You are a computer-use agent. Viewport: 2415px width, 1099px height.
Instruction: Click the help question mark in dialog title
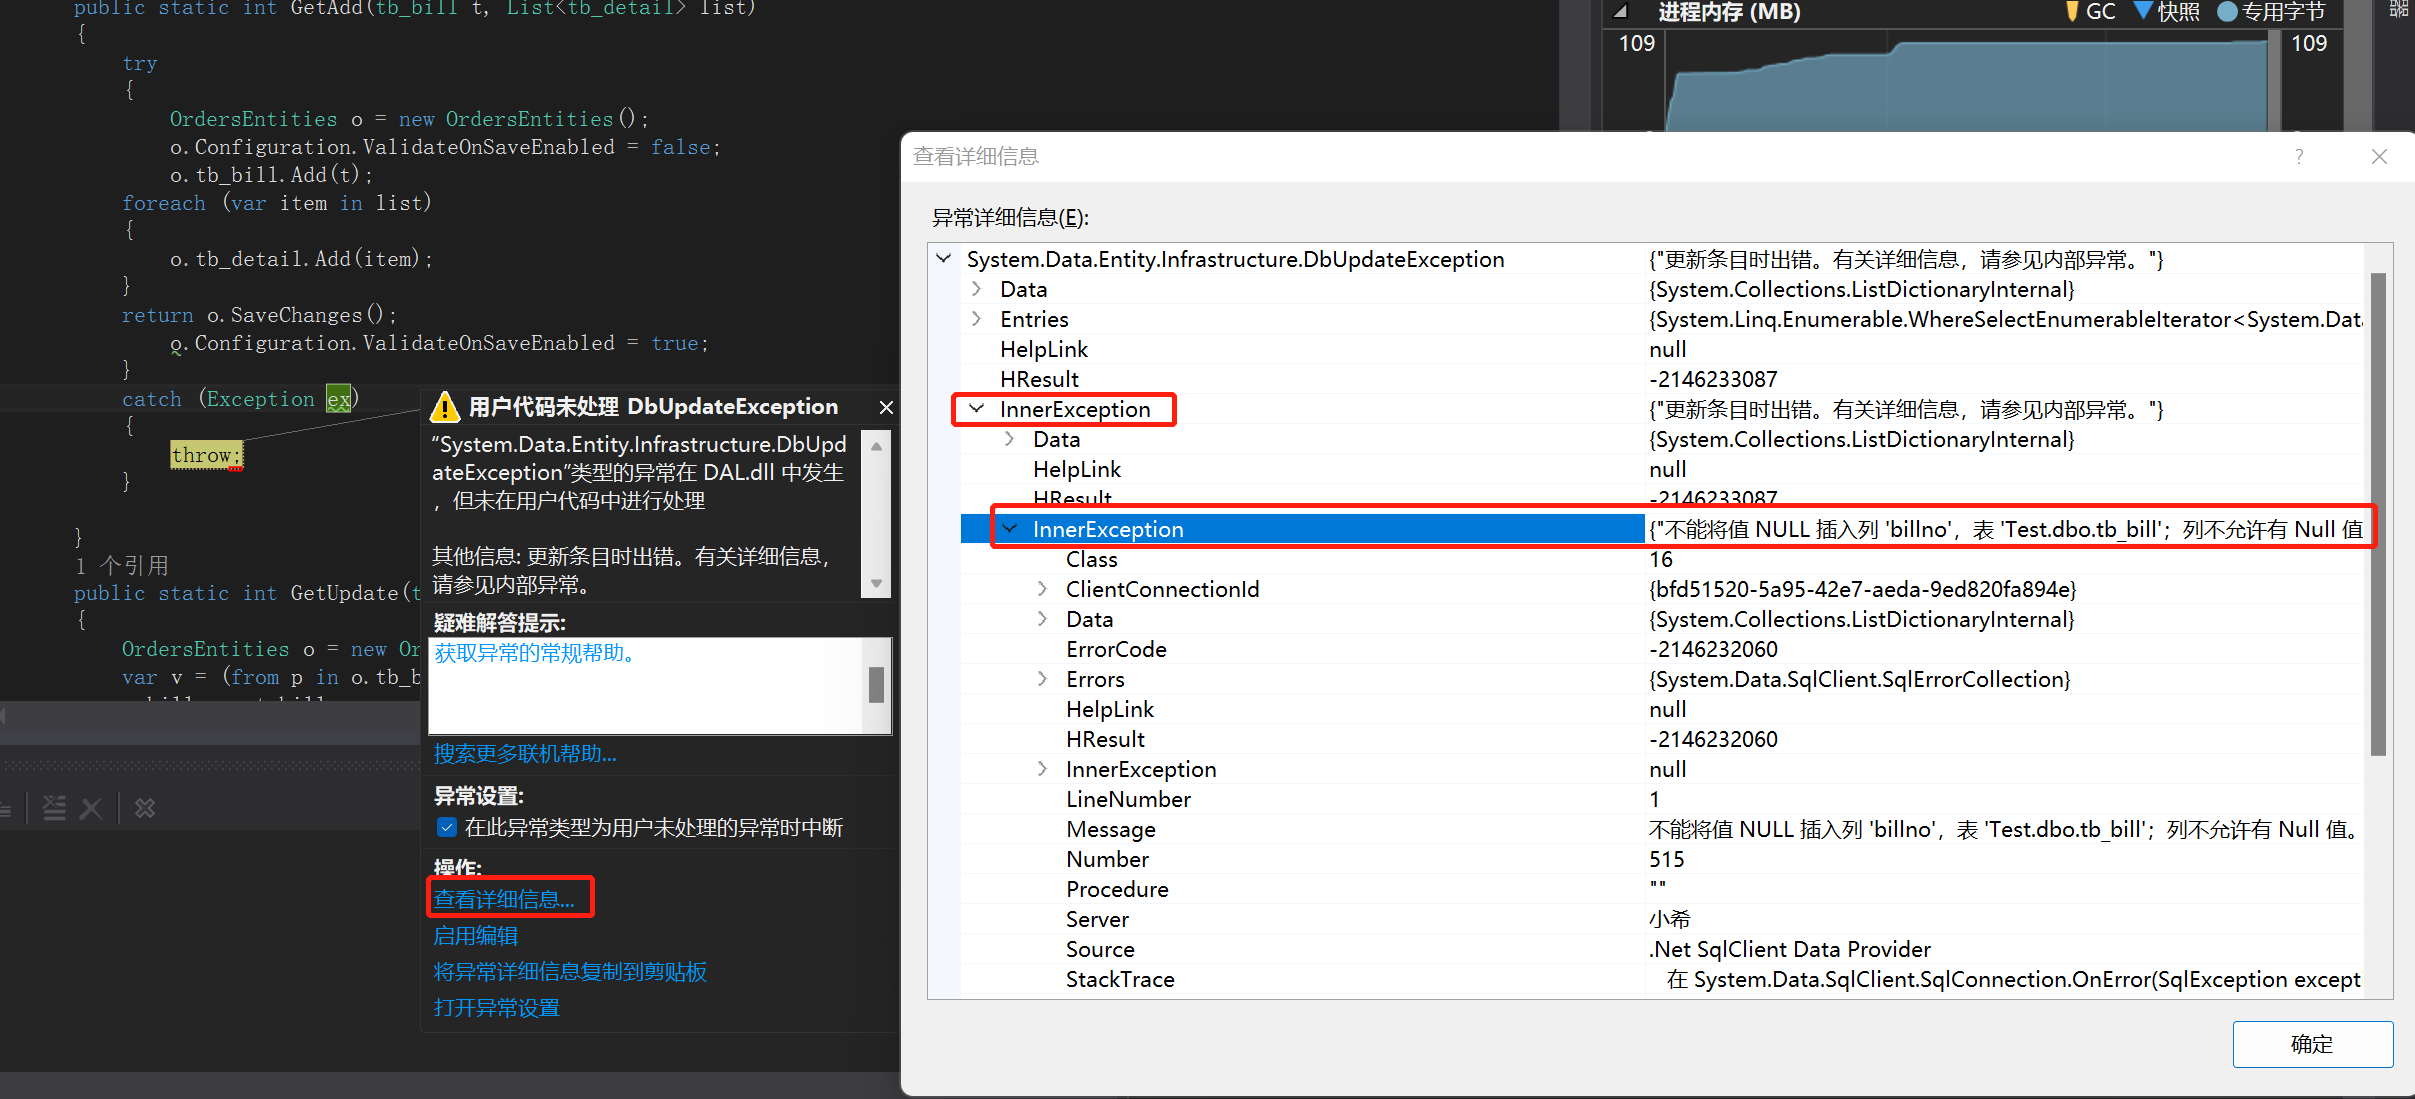2299,157
